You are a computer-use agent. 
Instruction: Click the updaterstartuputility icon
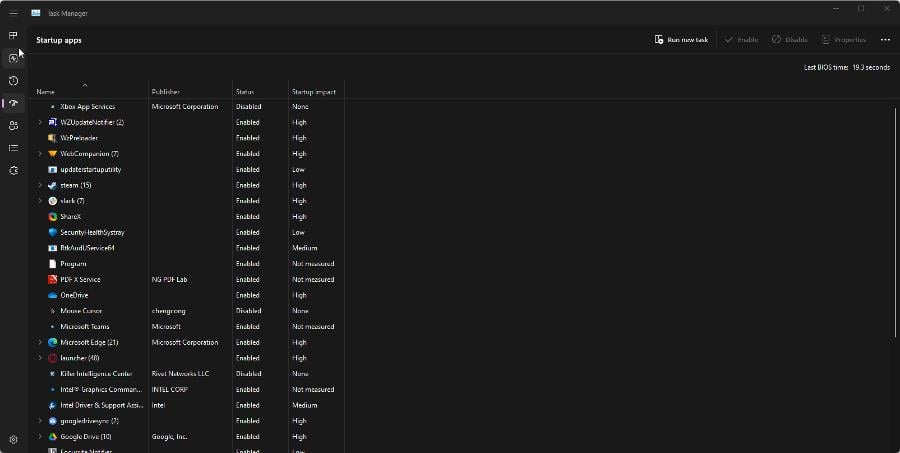[x=53, y=169]
